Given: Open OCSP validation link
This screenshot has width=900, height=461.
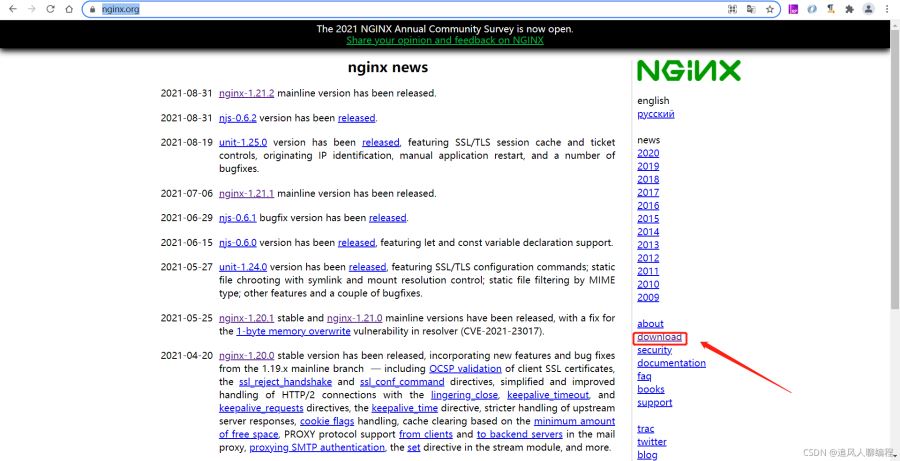Looking at the screenshot, I should pyautogui.click(x=465, y=369).
